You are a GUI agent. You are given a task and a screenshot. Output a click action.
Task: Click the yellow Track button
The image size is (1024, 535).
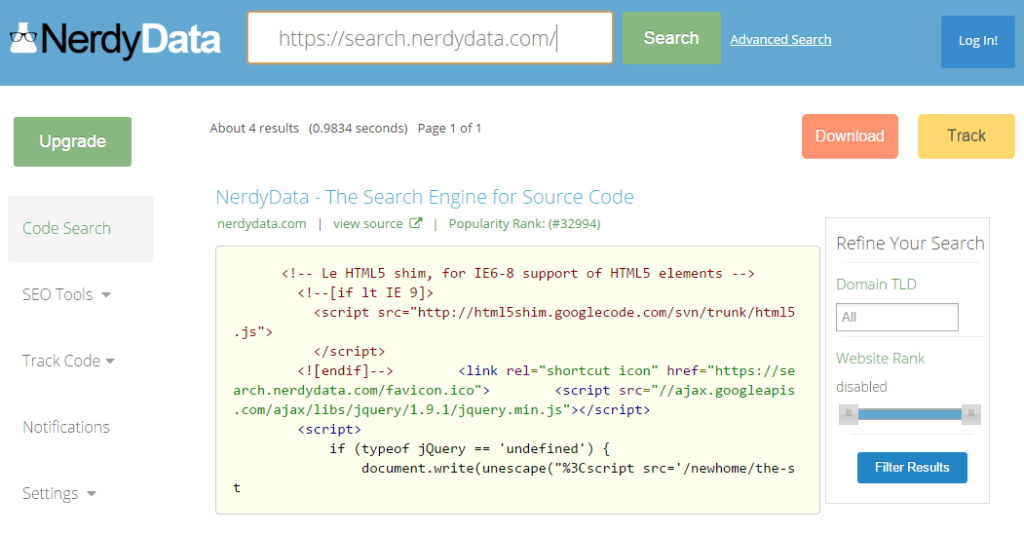click(966, 137)
